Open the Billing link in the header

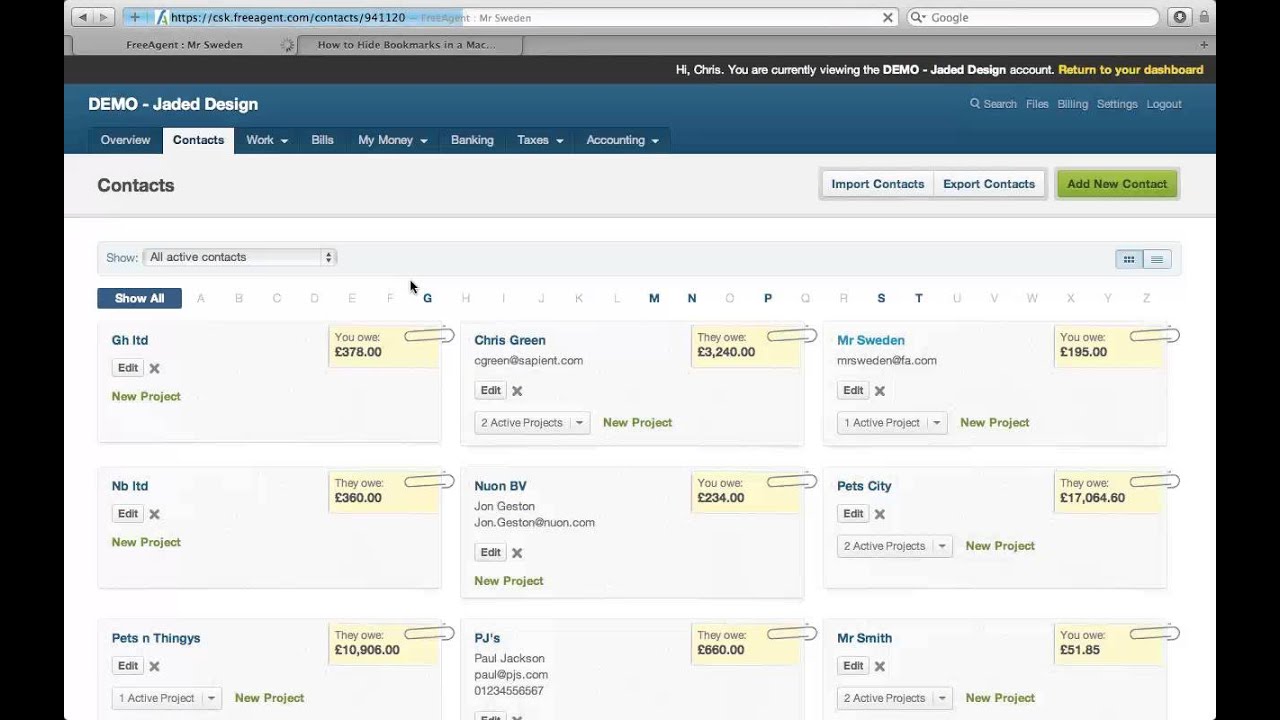pyautogui.click(x=1072, y=104)
